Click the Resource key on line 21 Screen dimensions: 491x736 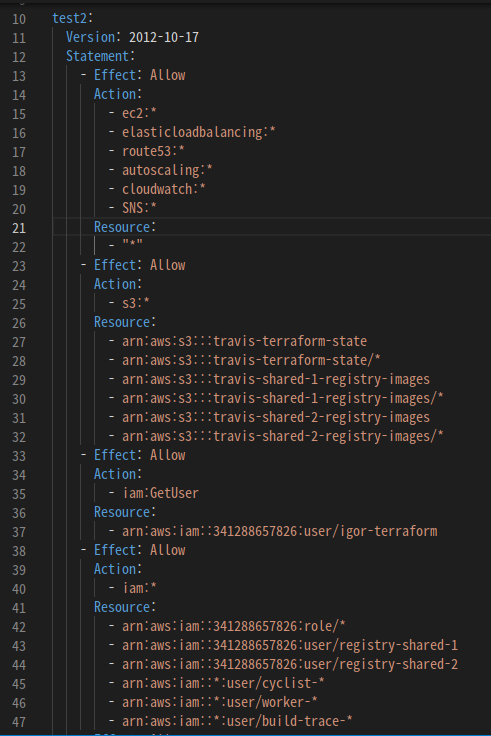coord(122,227)
